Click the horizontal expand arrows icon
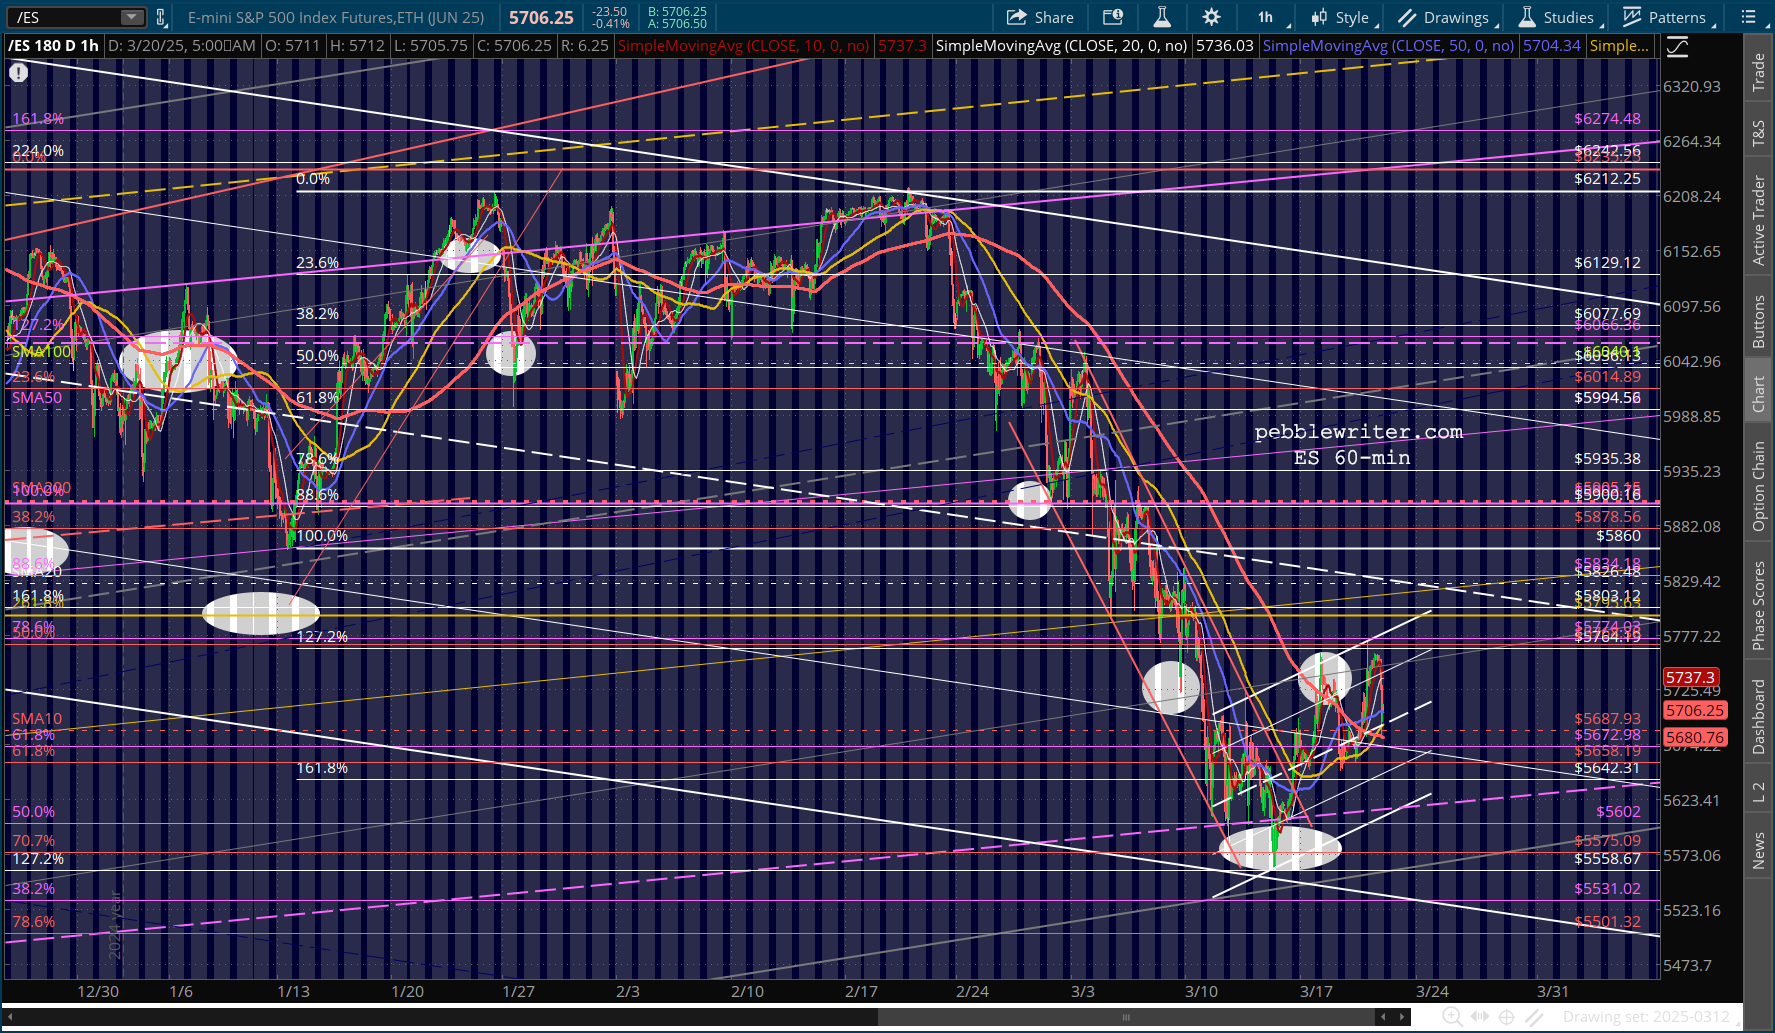This screenshot has width=1775, height=1033. (x=1480, y=1017)
